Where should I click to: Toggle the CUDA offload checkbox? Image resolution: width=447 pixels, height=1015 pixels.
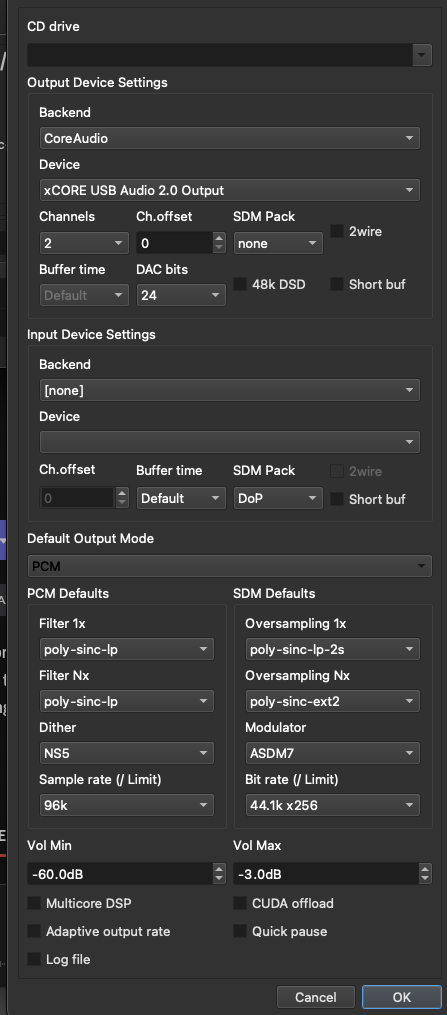(240, 903)
